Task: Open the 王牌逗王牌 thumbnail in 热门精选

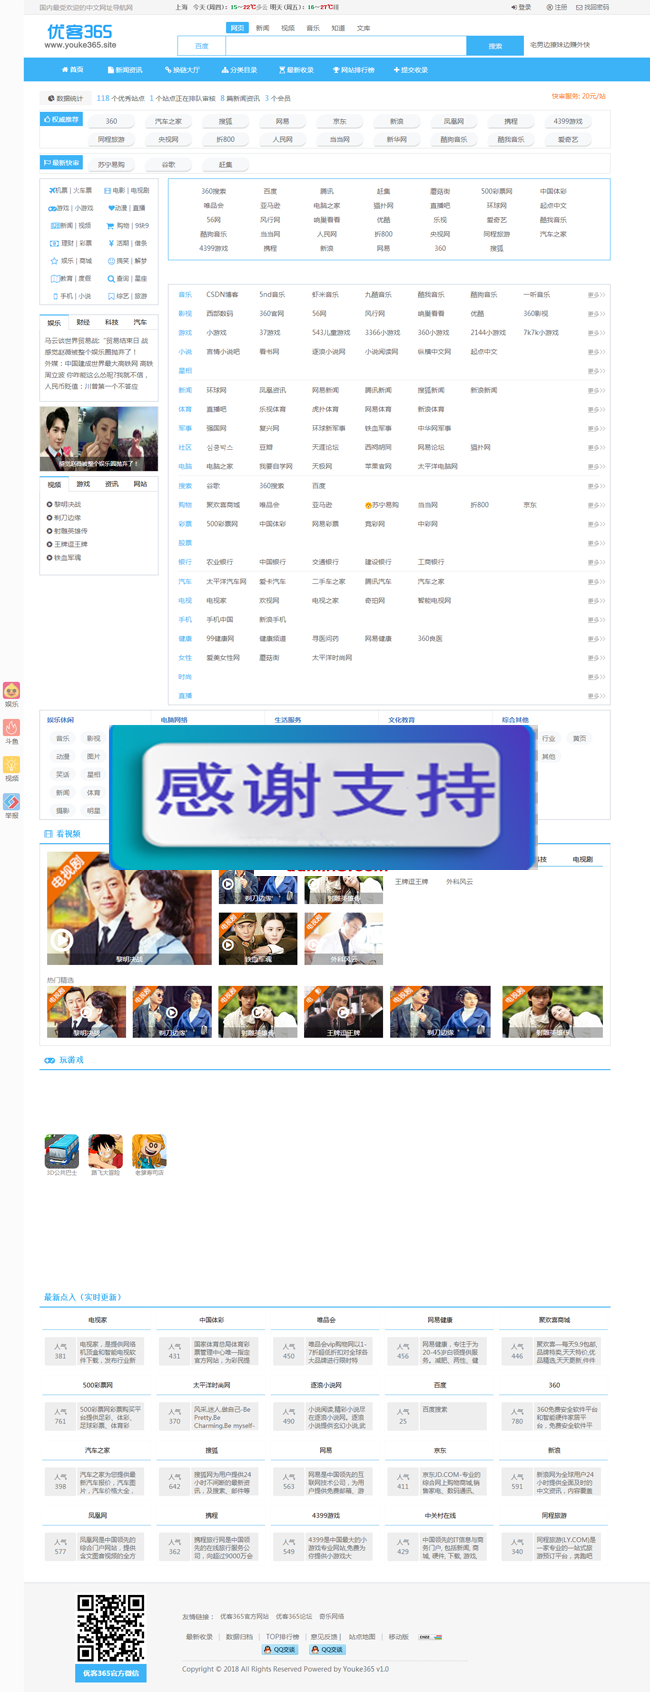Action: pyautogui.click(x=343, y=1012)
